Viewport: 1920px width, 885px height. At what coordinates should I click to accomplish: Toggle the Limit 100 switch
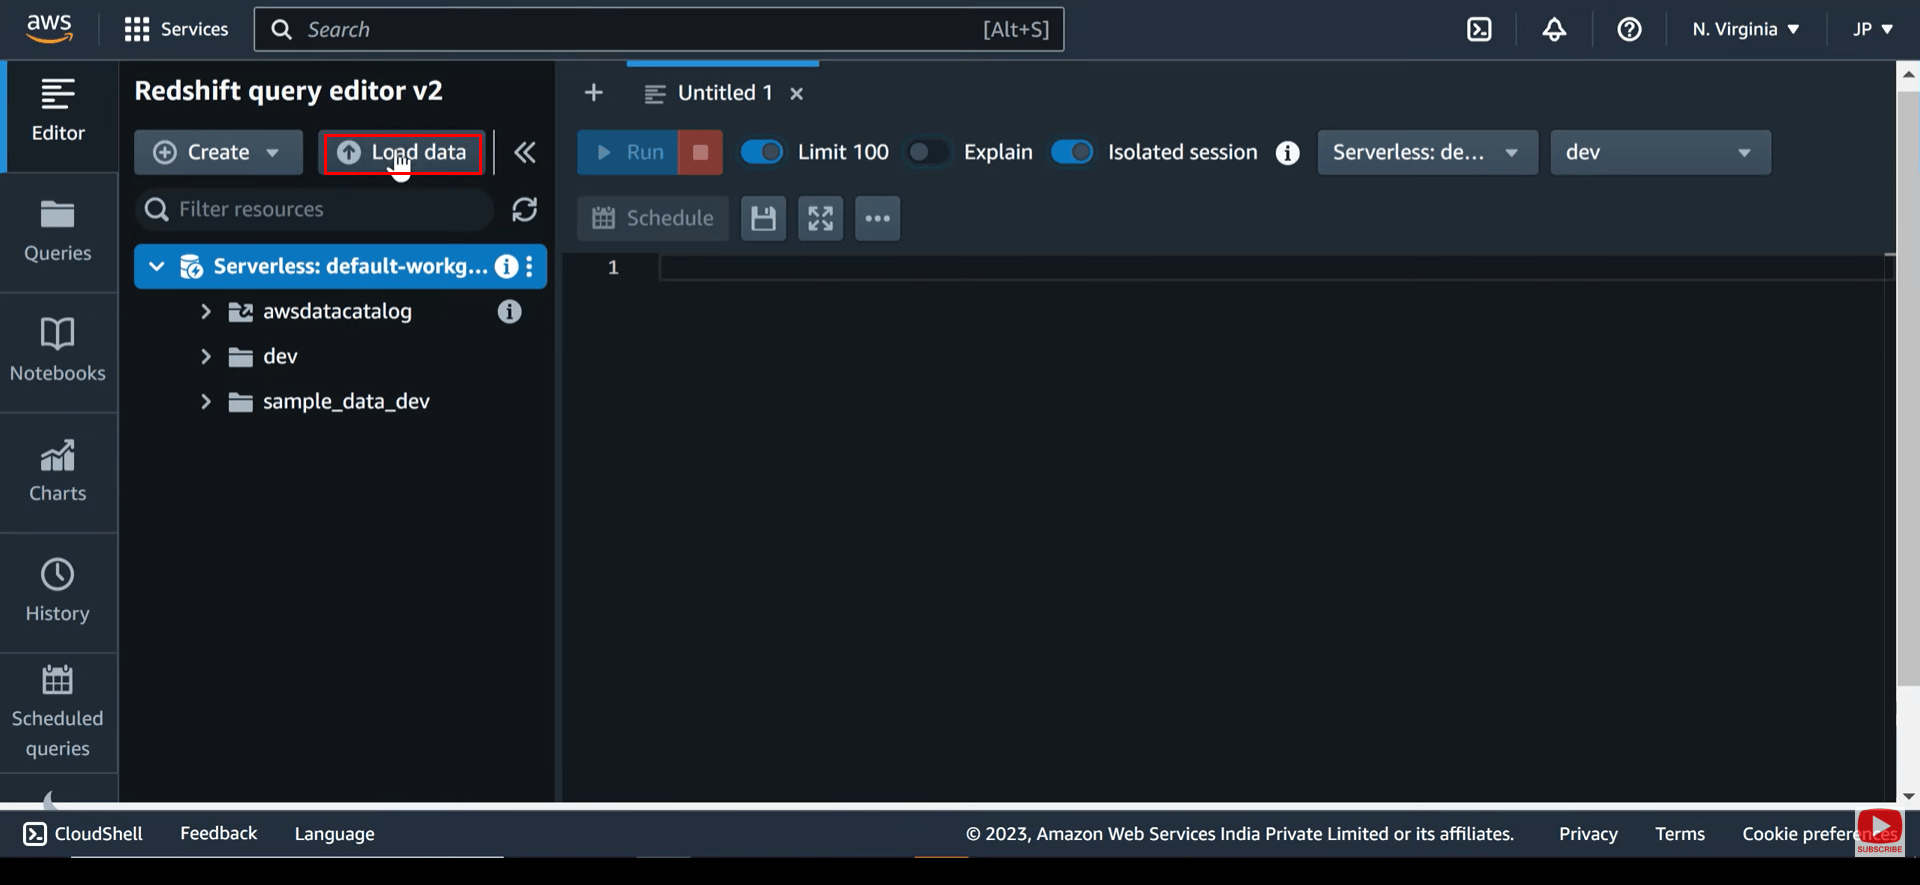pyautogui.click(x=762, y=152)
